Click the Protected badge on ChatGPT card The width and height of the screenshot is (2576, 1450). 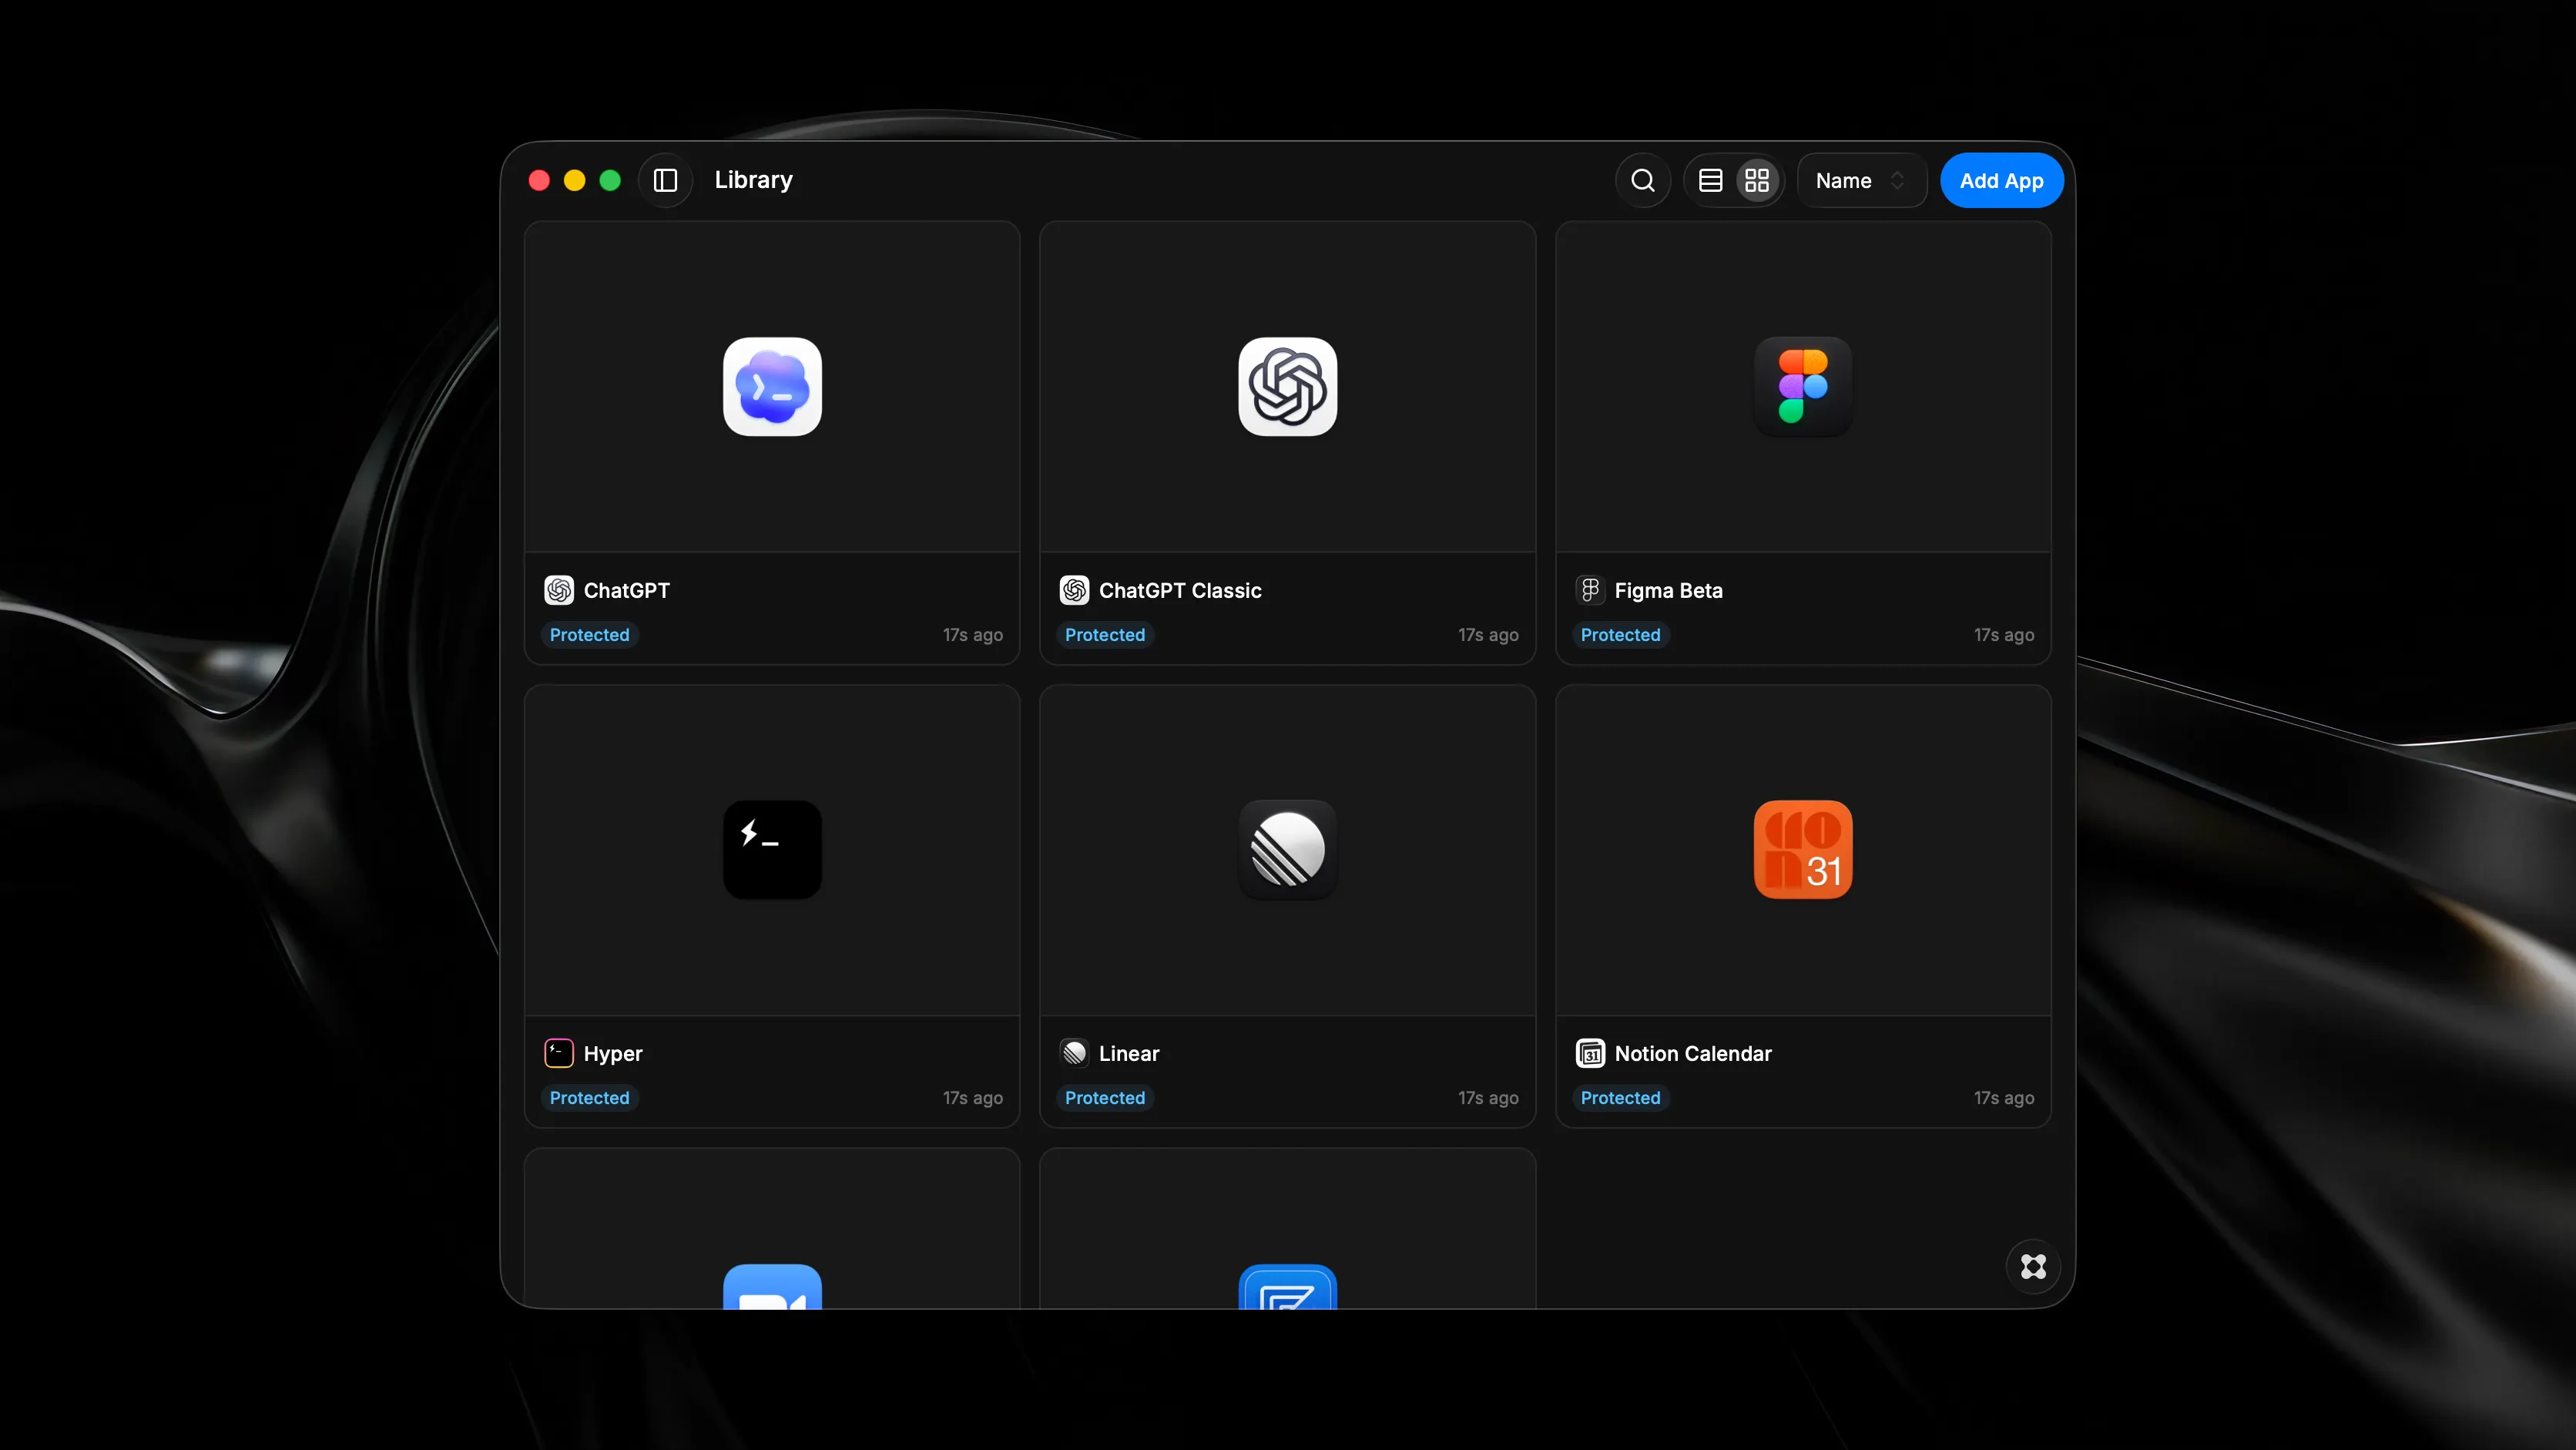589,635
